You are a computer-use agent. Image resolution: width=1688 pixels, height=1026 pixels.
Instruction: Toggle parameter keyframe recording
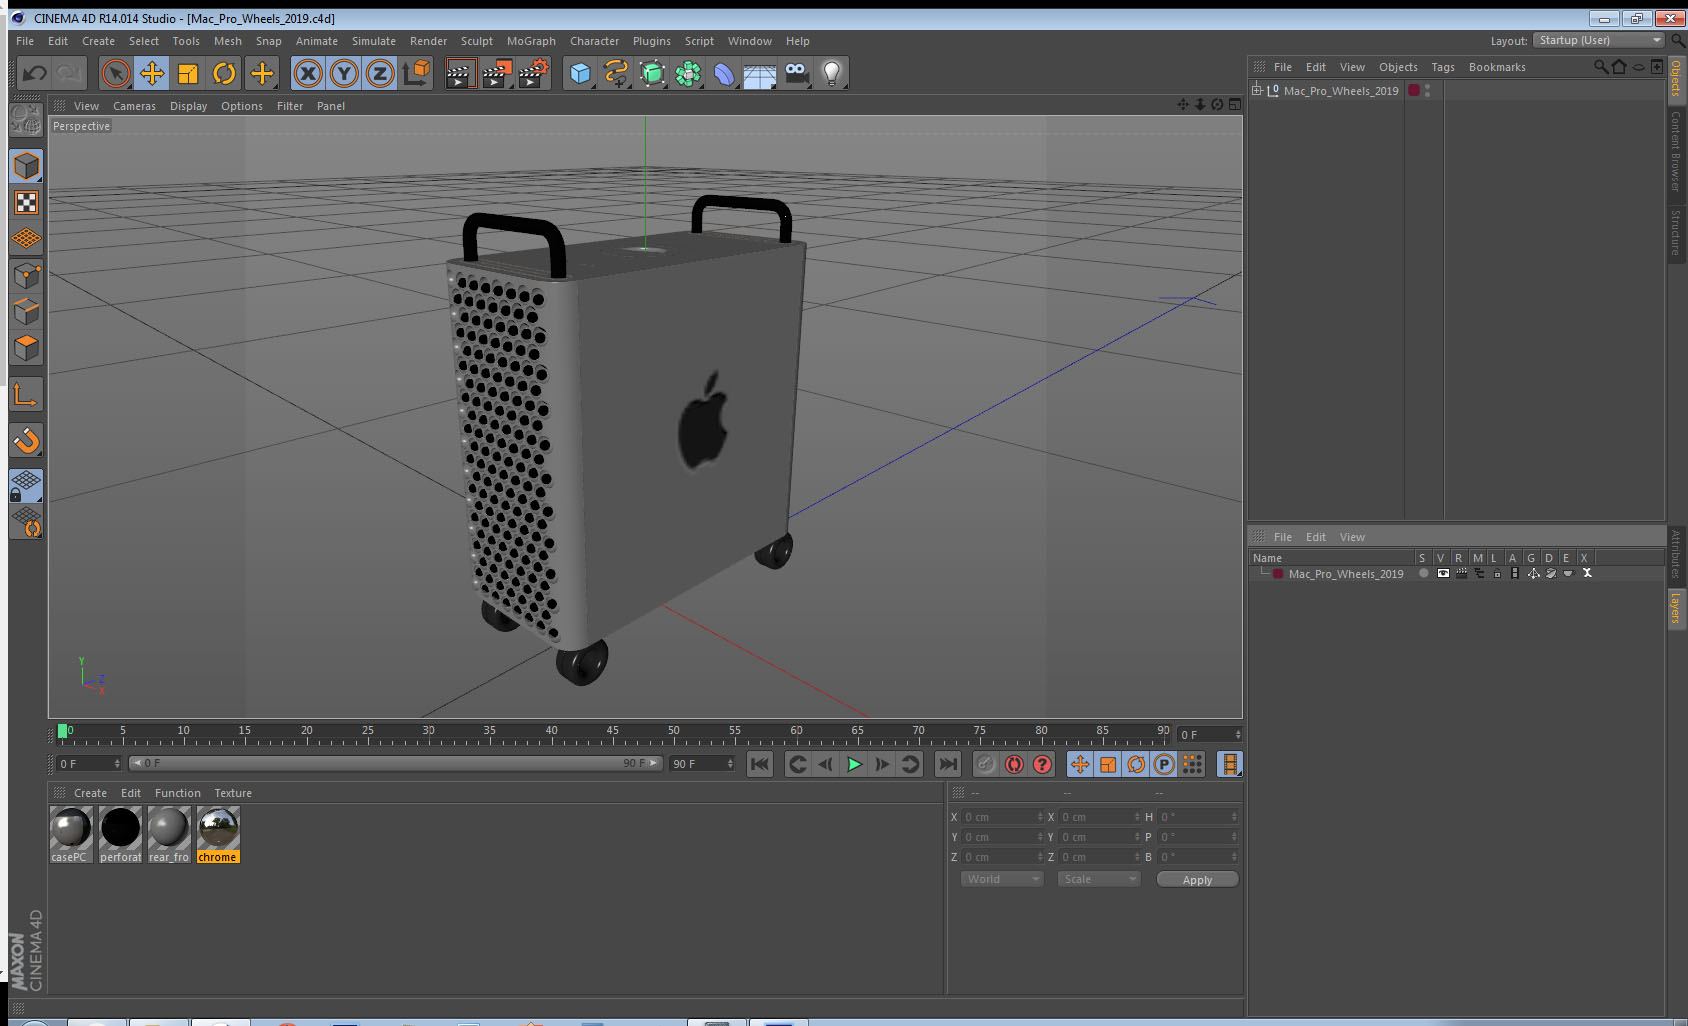coord(1164,764)
